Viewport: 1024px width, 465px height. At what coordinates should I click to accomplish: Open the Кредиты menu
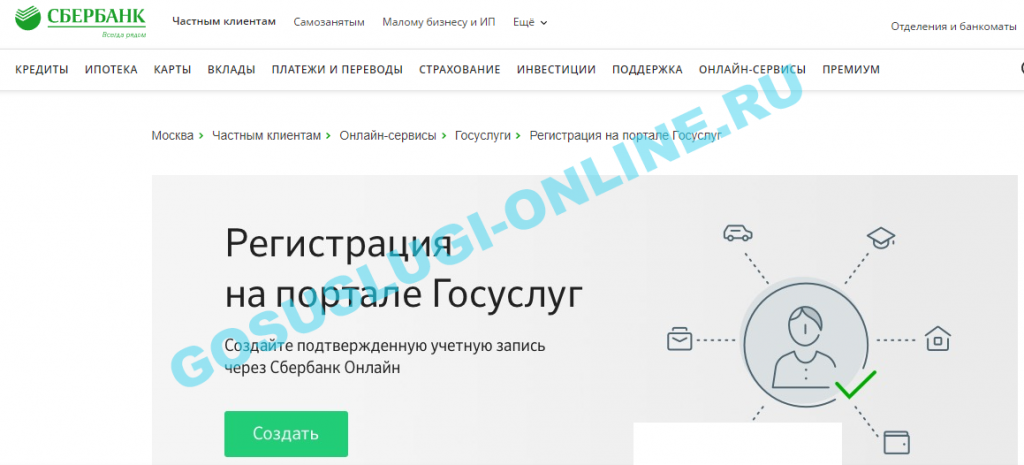click(x=42, y=69)
